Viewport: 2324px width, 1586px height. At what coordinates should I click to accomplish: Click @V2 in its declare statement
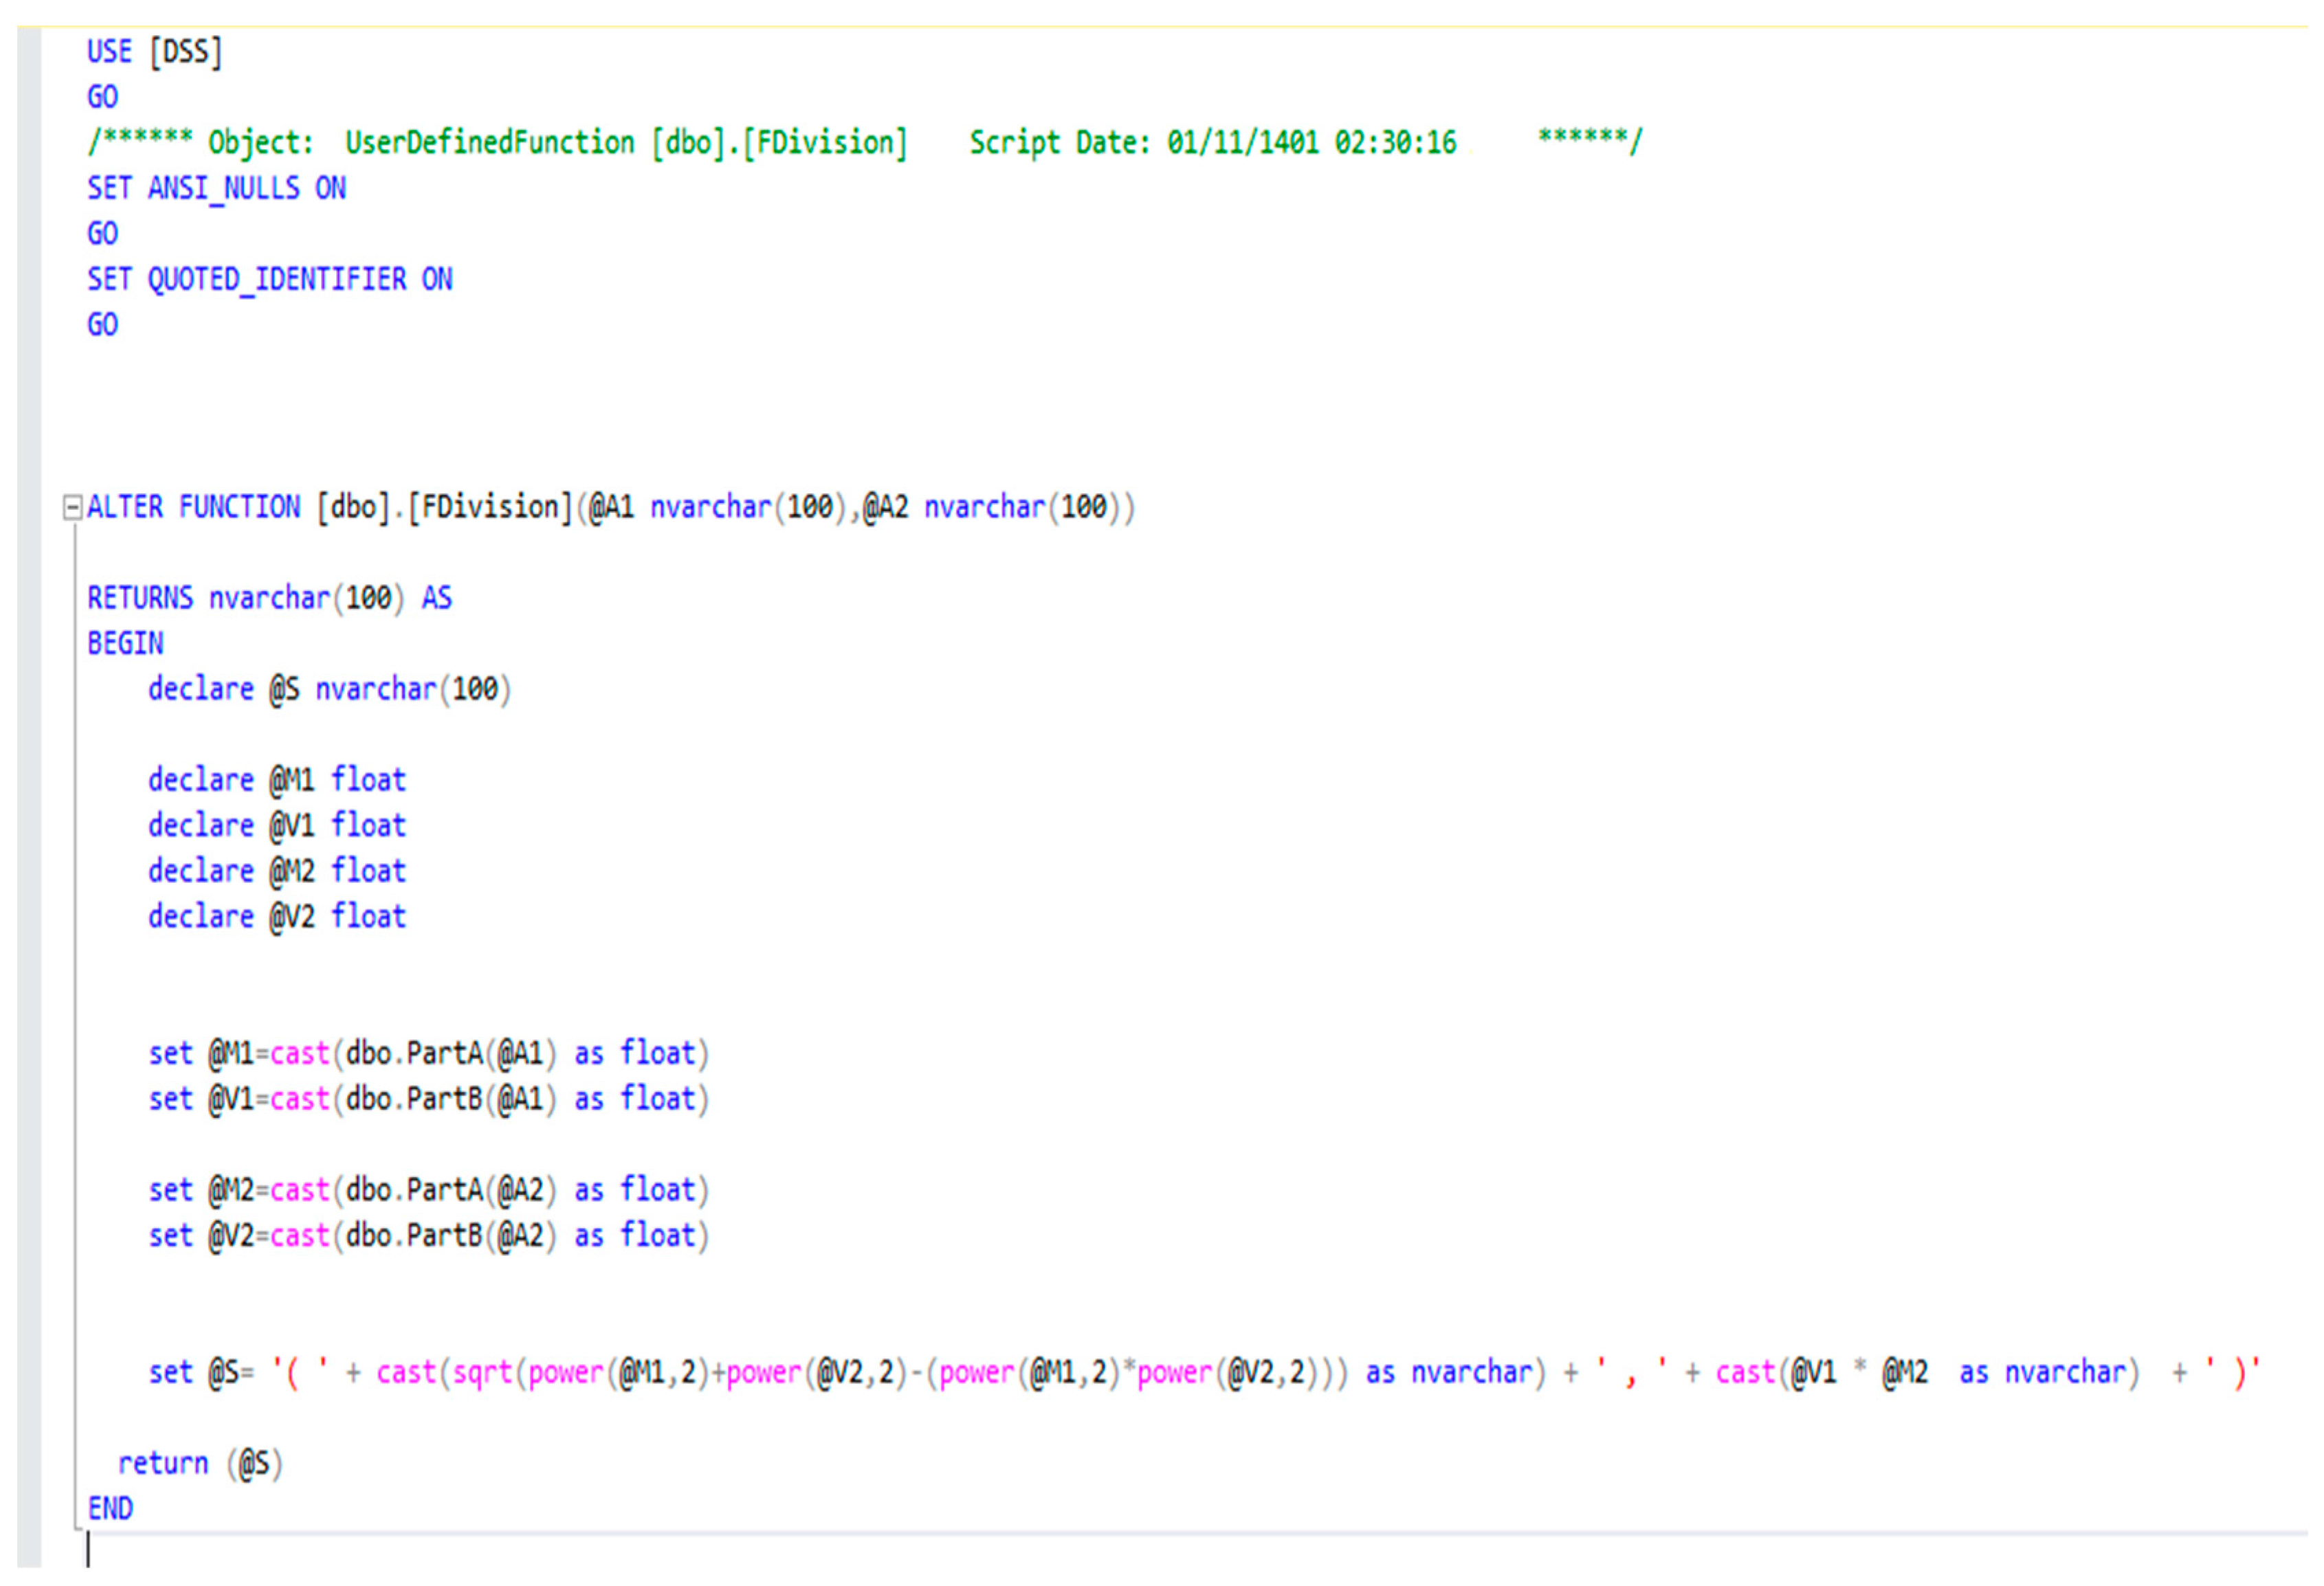click(x=292, y=917)
